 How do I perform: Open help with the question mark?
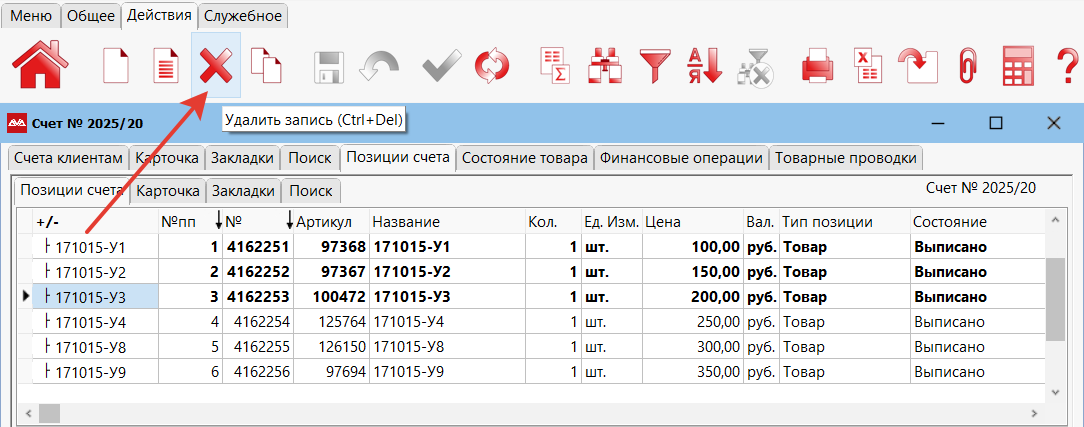[1067, 67]
